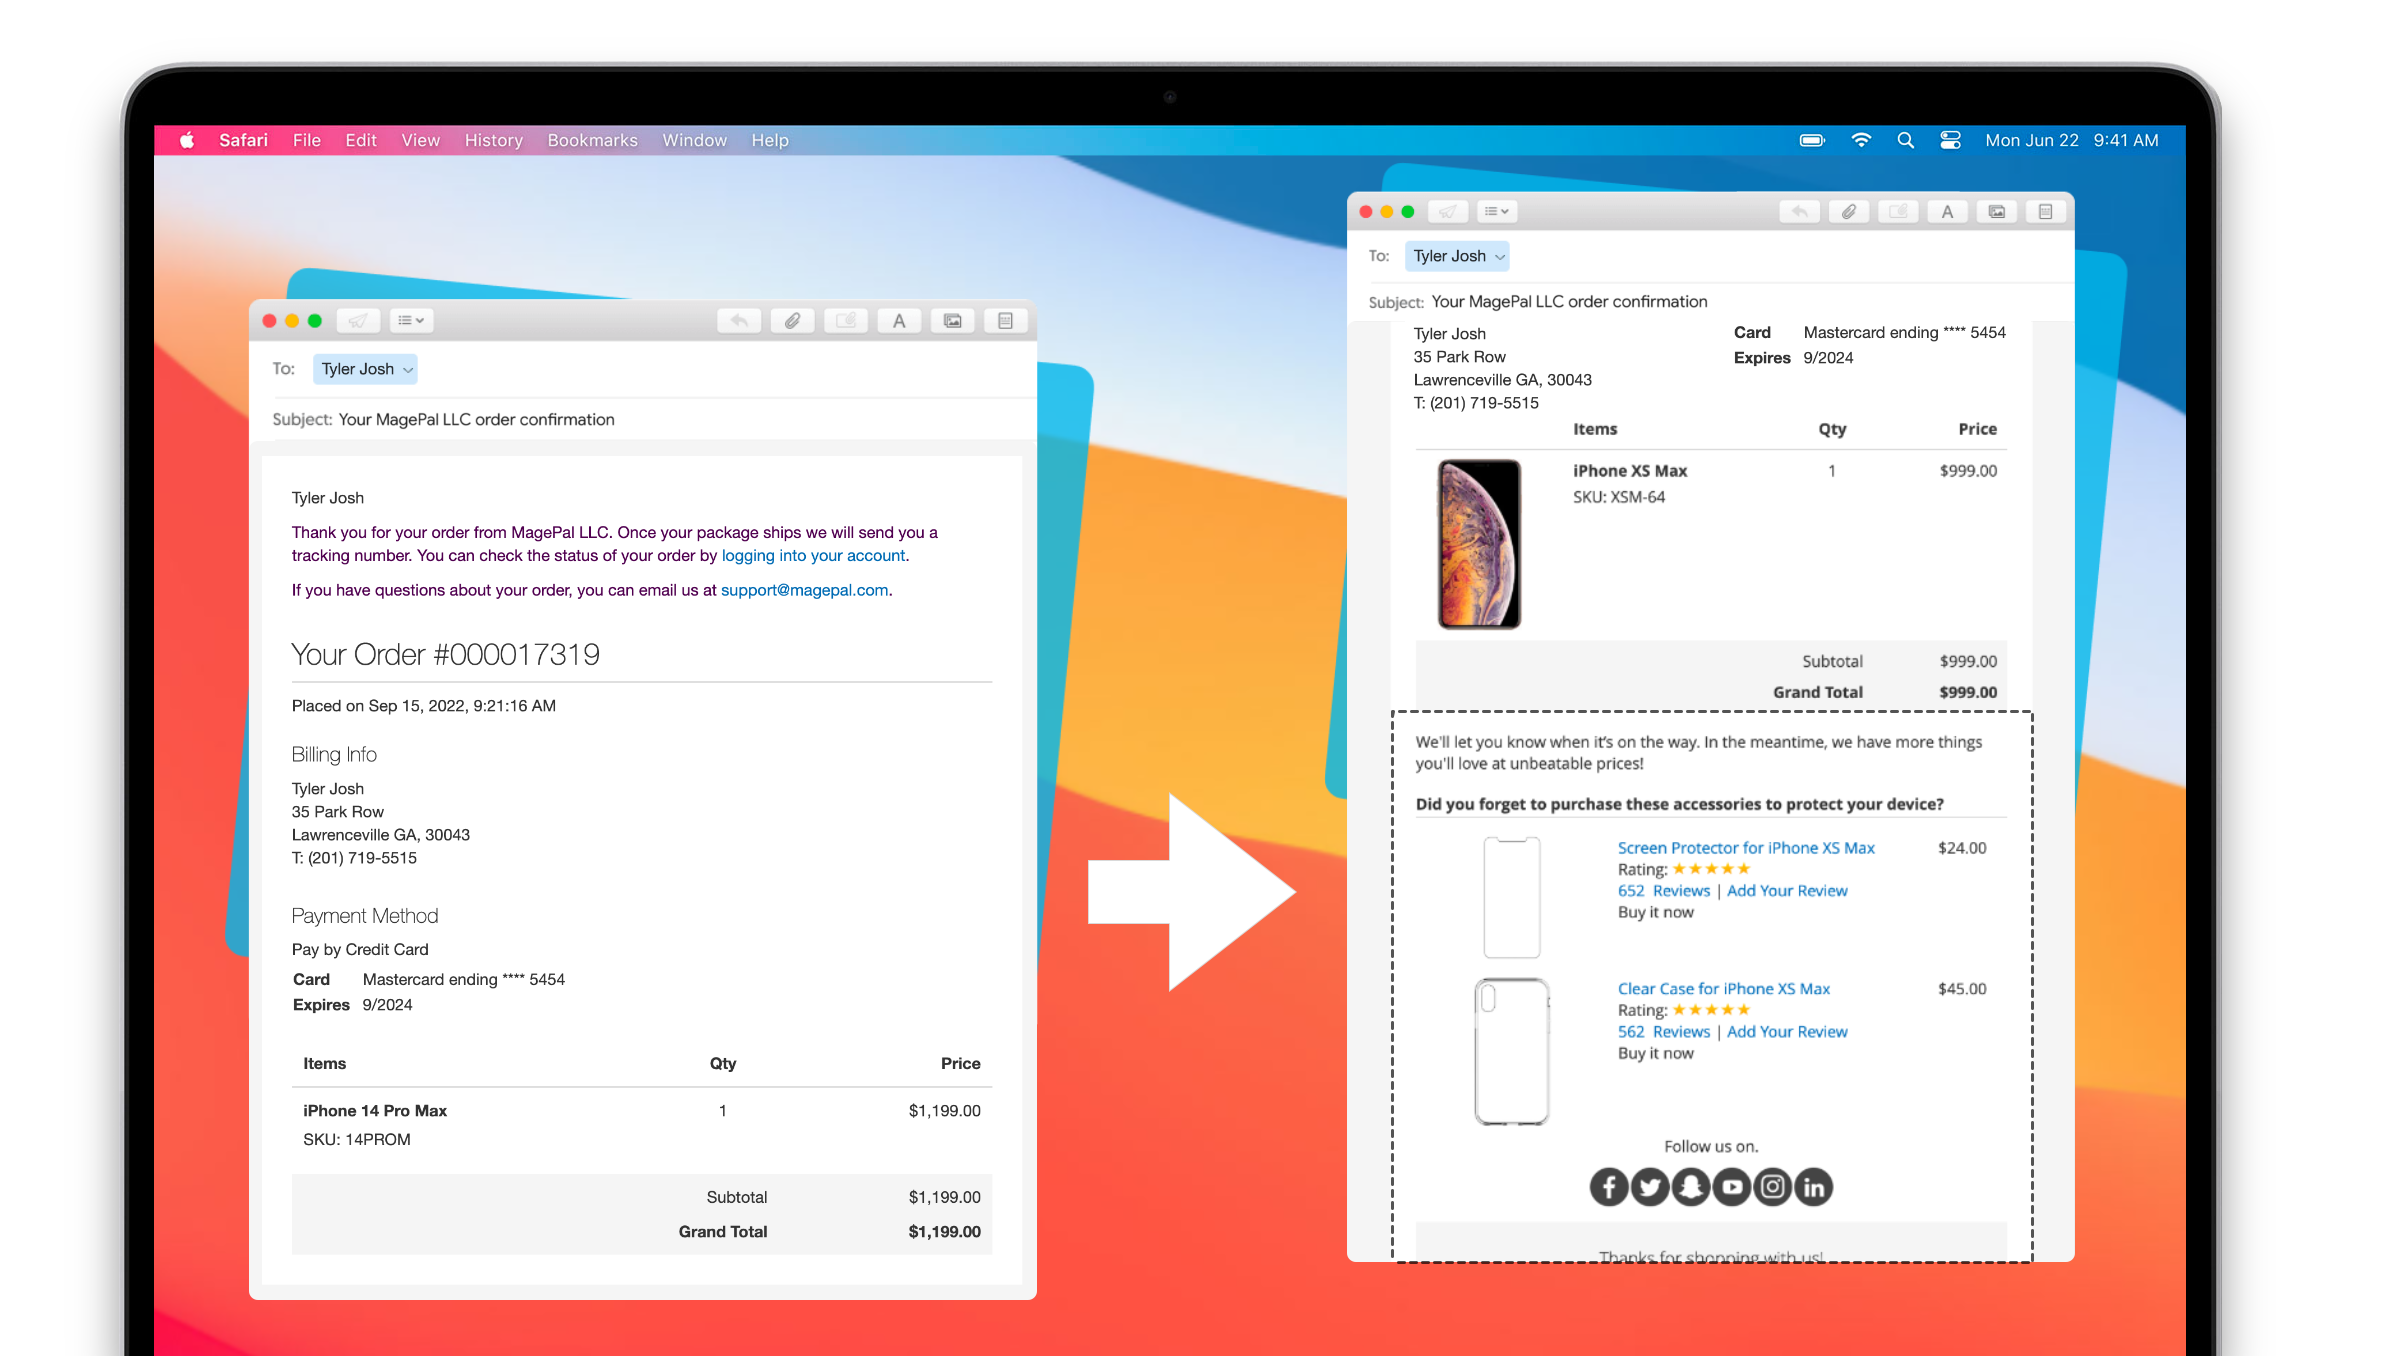The width and height of the screenshot is (2397, 1356).
Task: Click markup icon in left mail window
Action: [846, 320]
